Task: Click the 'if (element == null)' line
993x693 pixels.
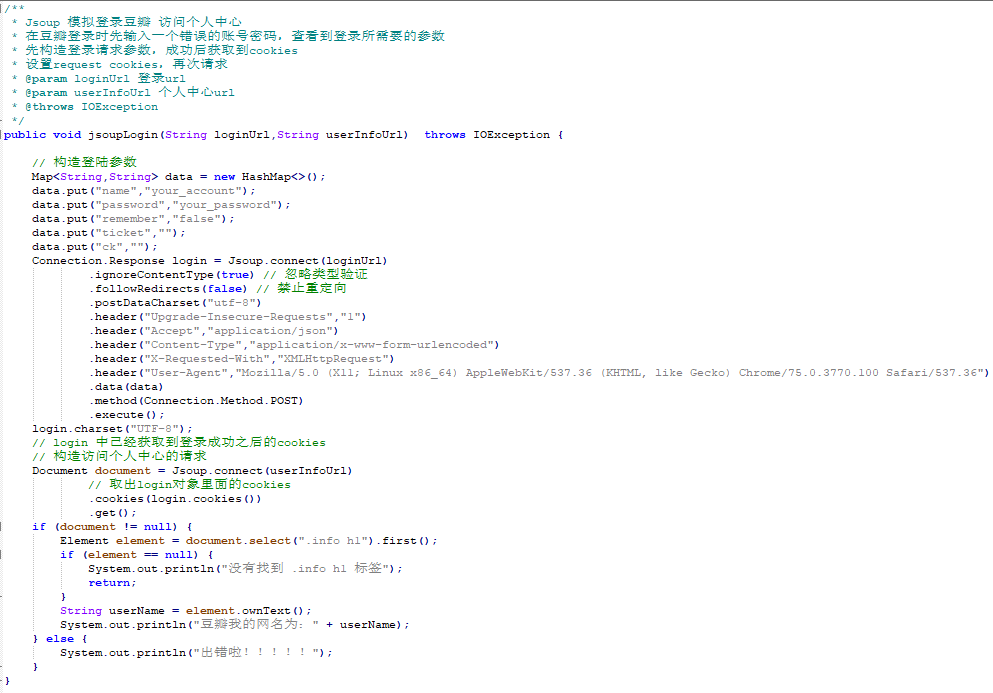Action: (137, 555)
